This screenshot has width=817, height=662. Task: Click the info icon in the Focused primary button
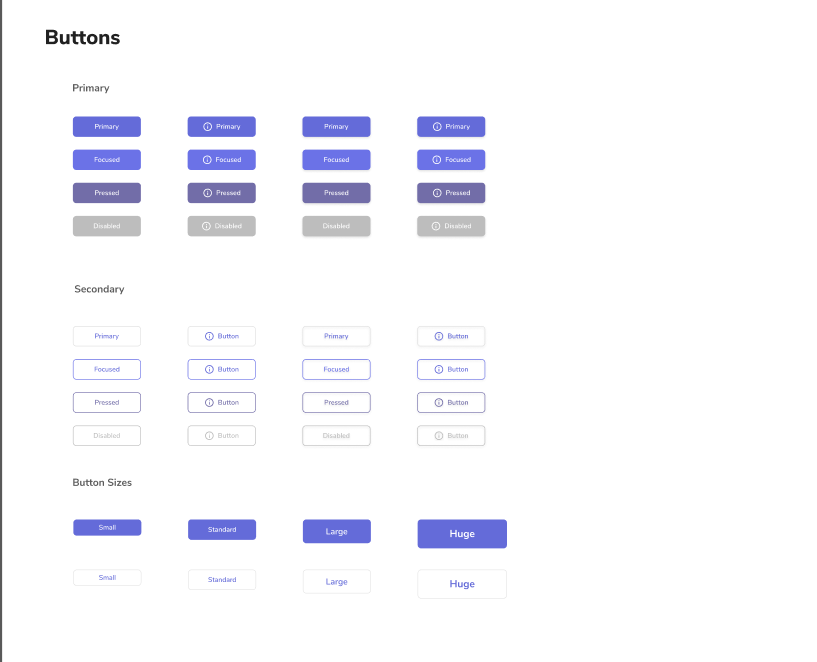tap(206, 159)
